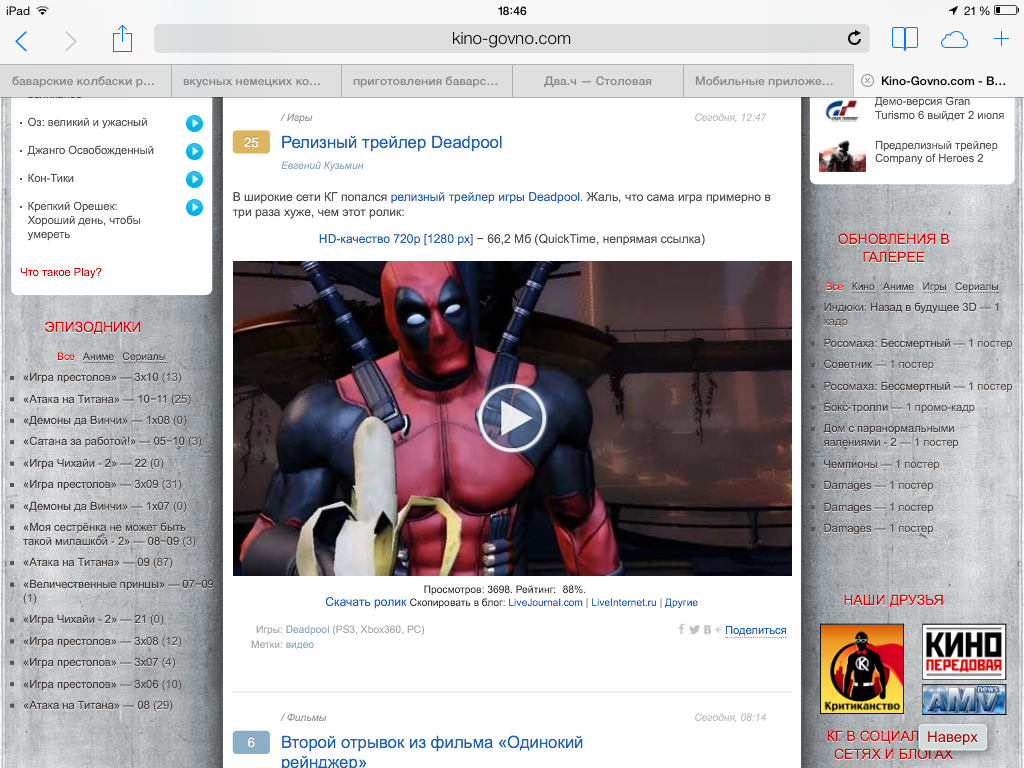The image size is (1024, 768).
Task: Add a new tab with plus icon
Action: pos(1001,39)
